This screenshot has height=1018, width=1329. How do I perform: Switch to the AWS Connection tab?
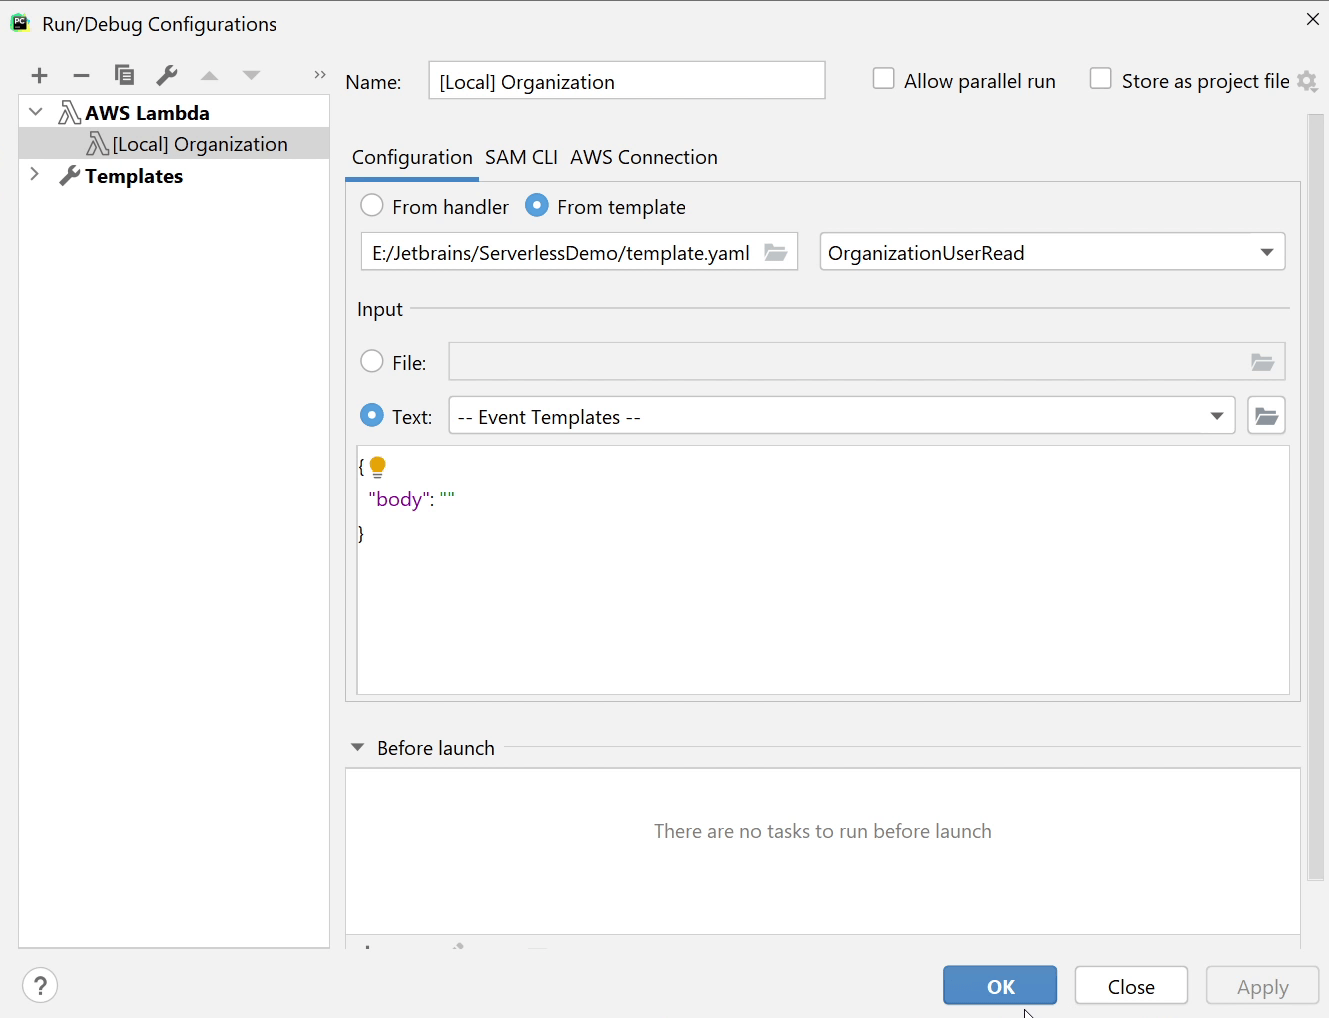tap(643, 157)
